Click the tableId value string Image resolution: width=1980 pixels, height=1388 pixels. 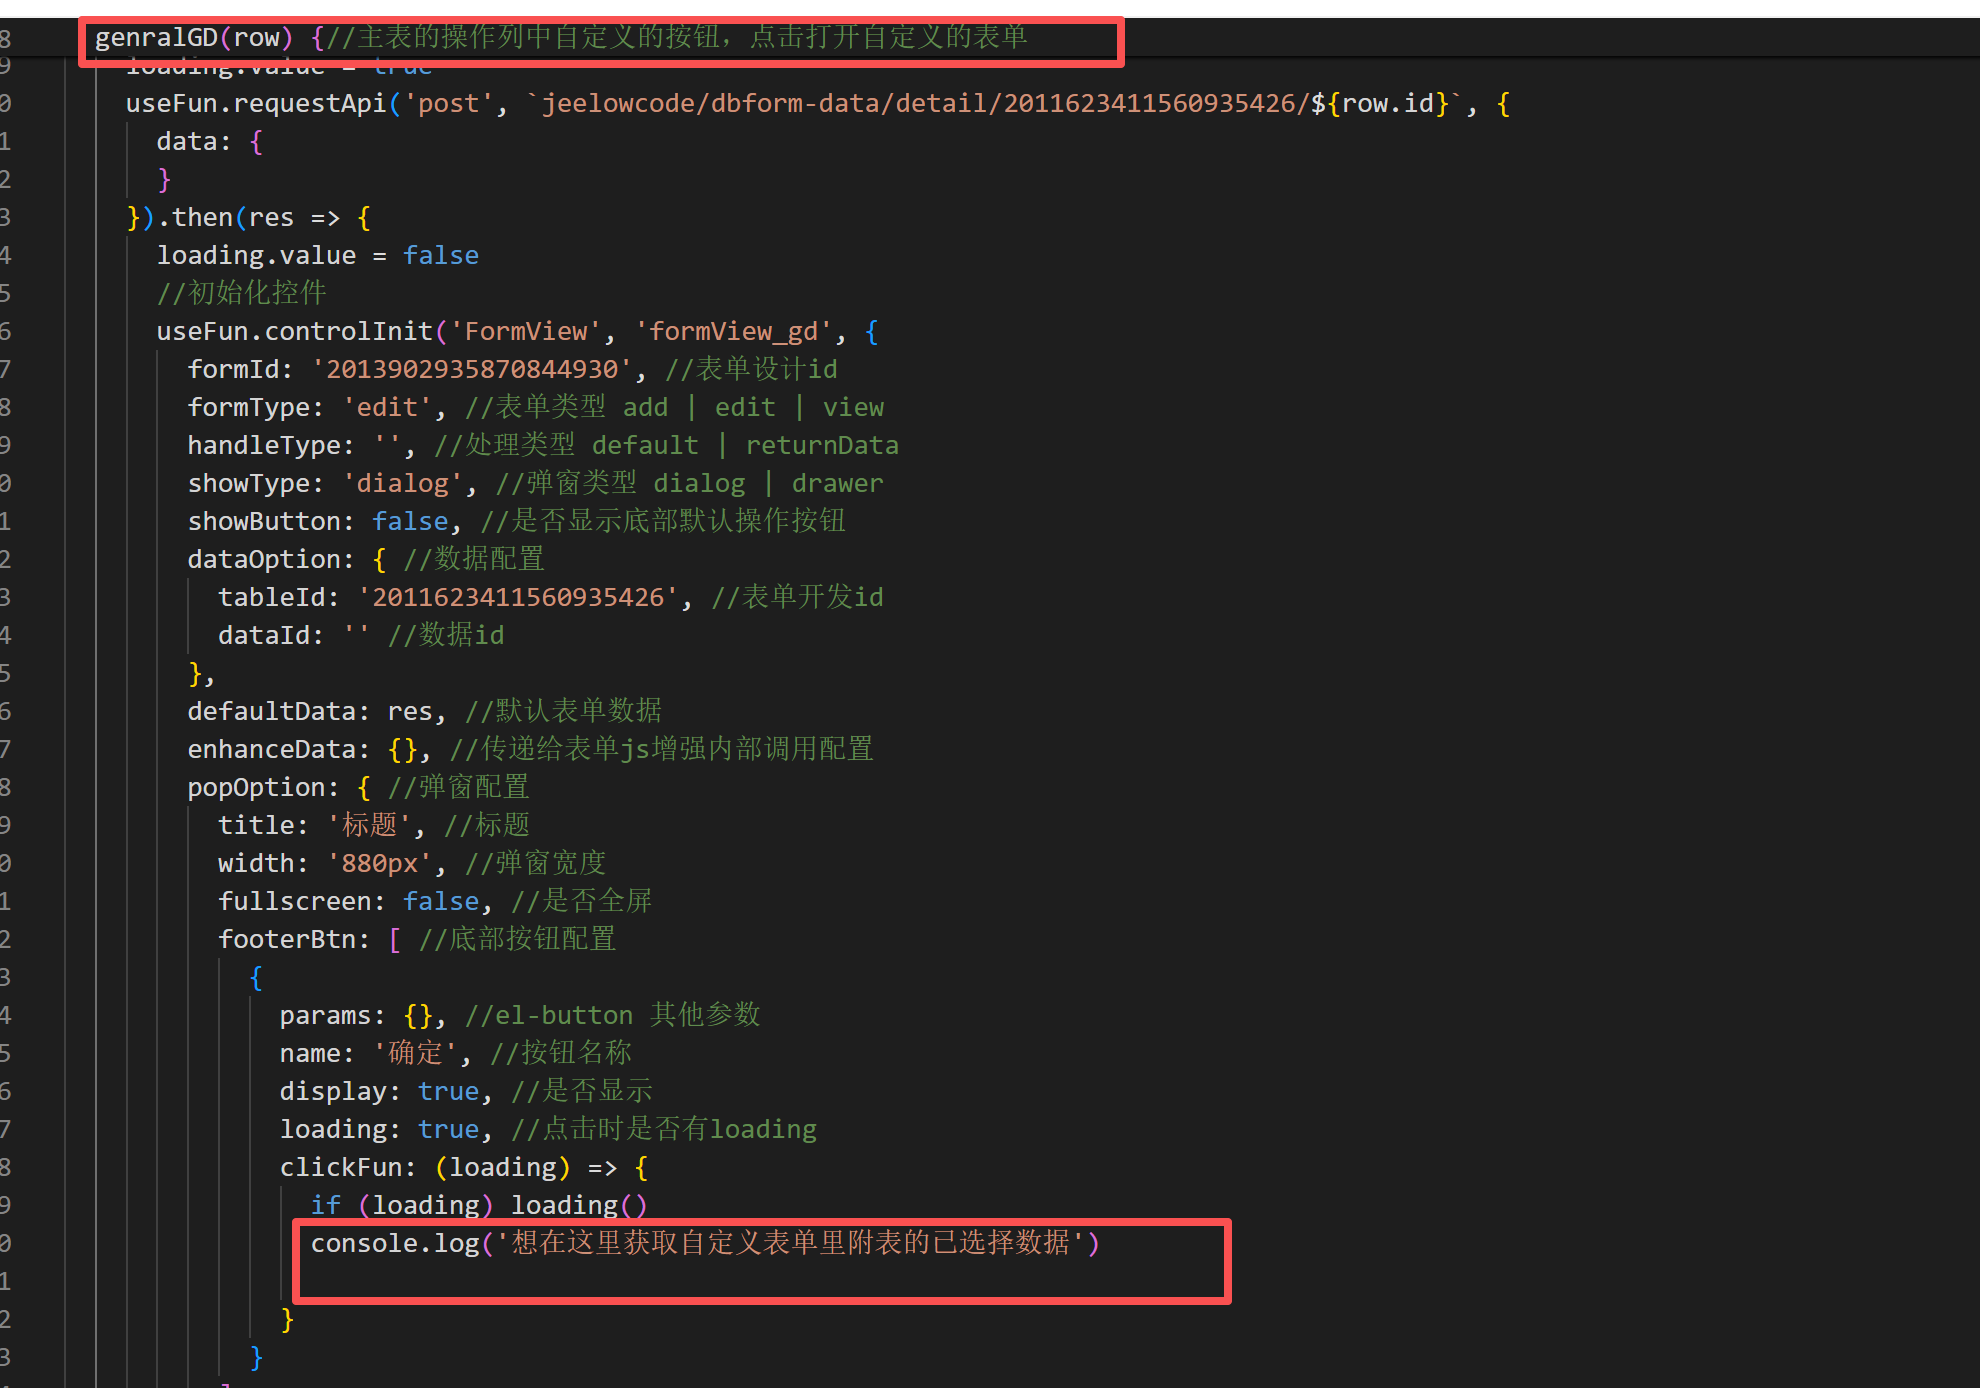pos(518,598)
